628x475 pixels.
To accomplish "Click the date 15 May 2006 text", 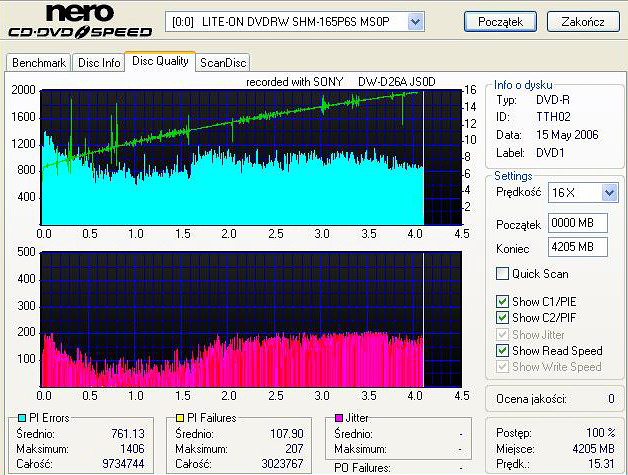I will (567, 135).
